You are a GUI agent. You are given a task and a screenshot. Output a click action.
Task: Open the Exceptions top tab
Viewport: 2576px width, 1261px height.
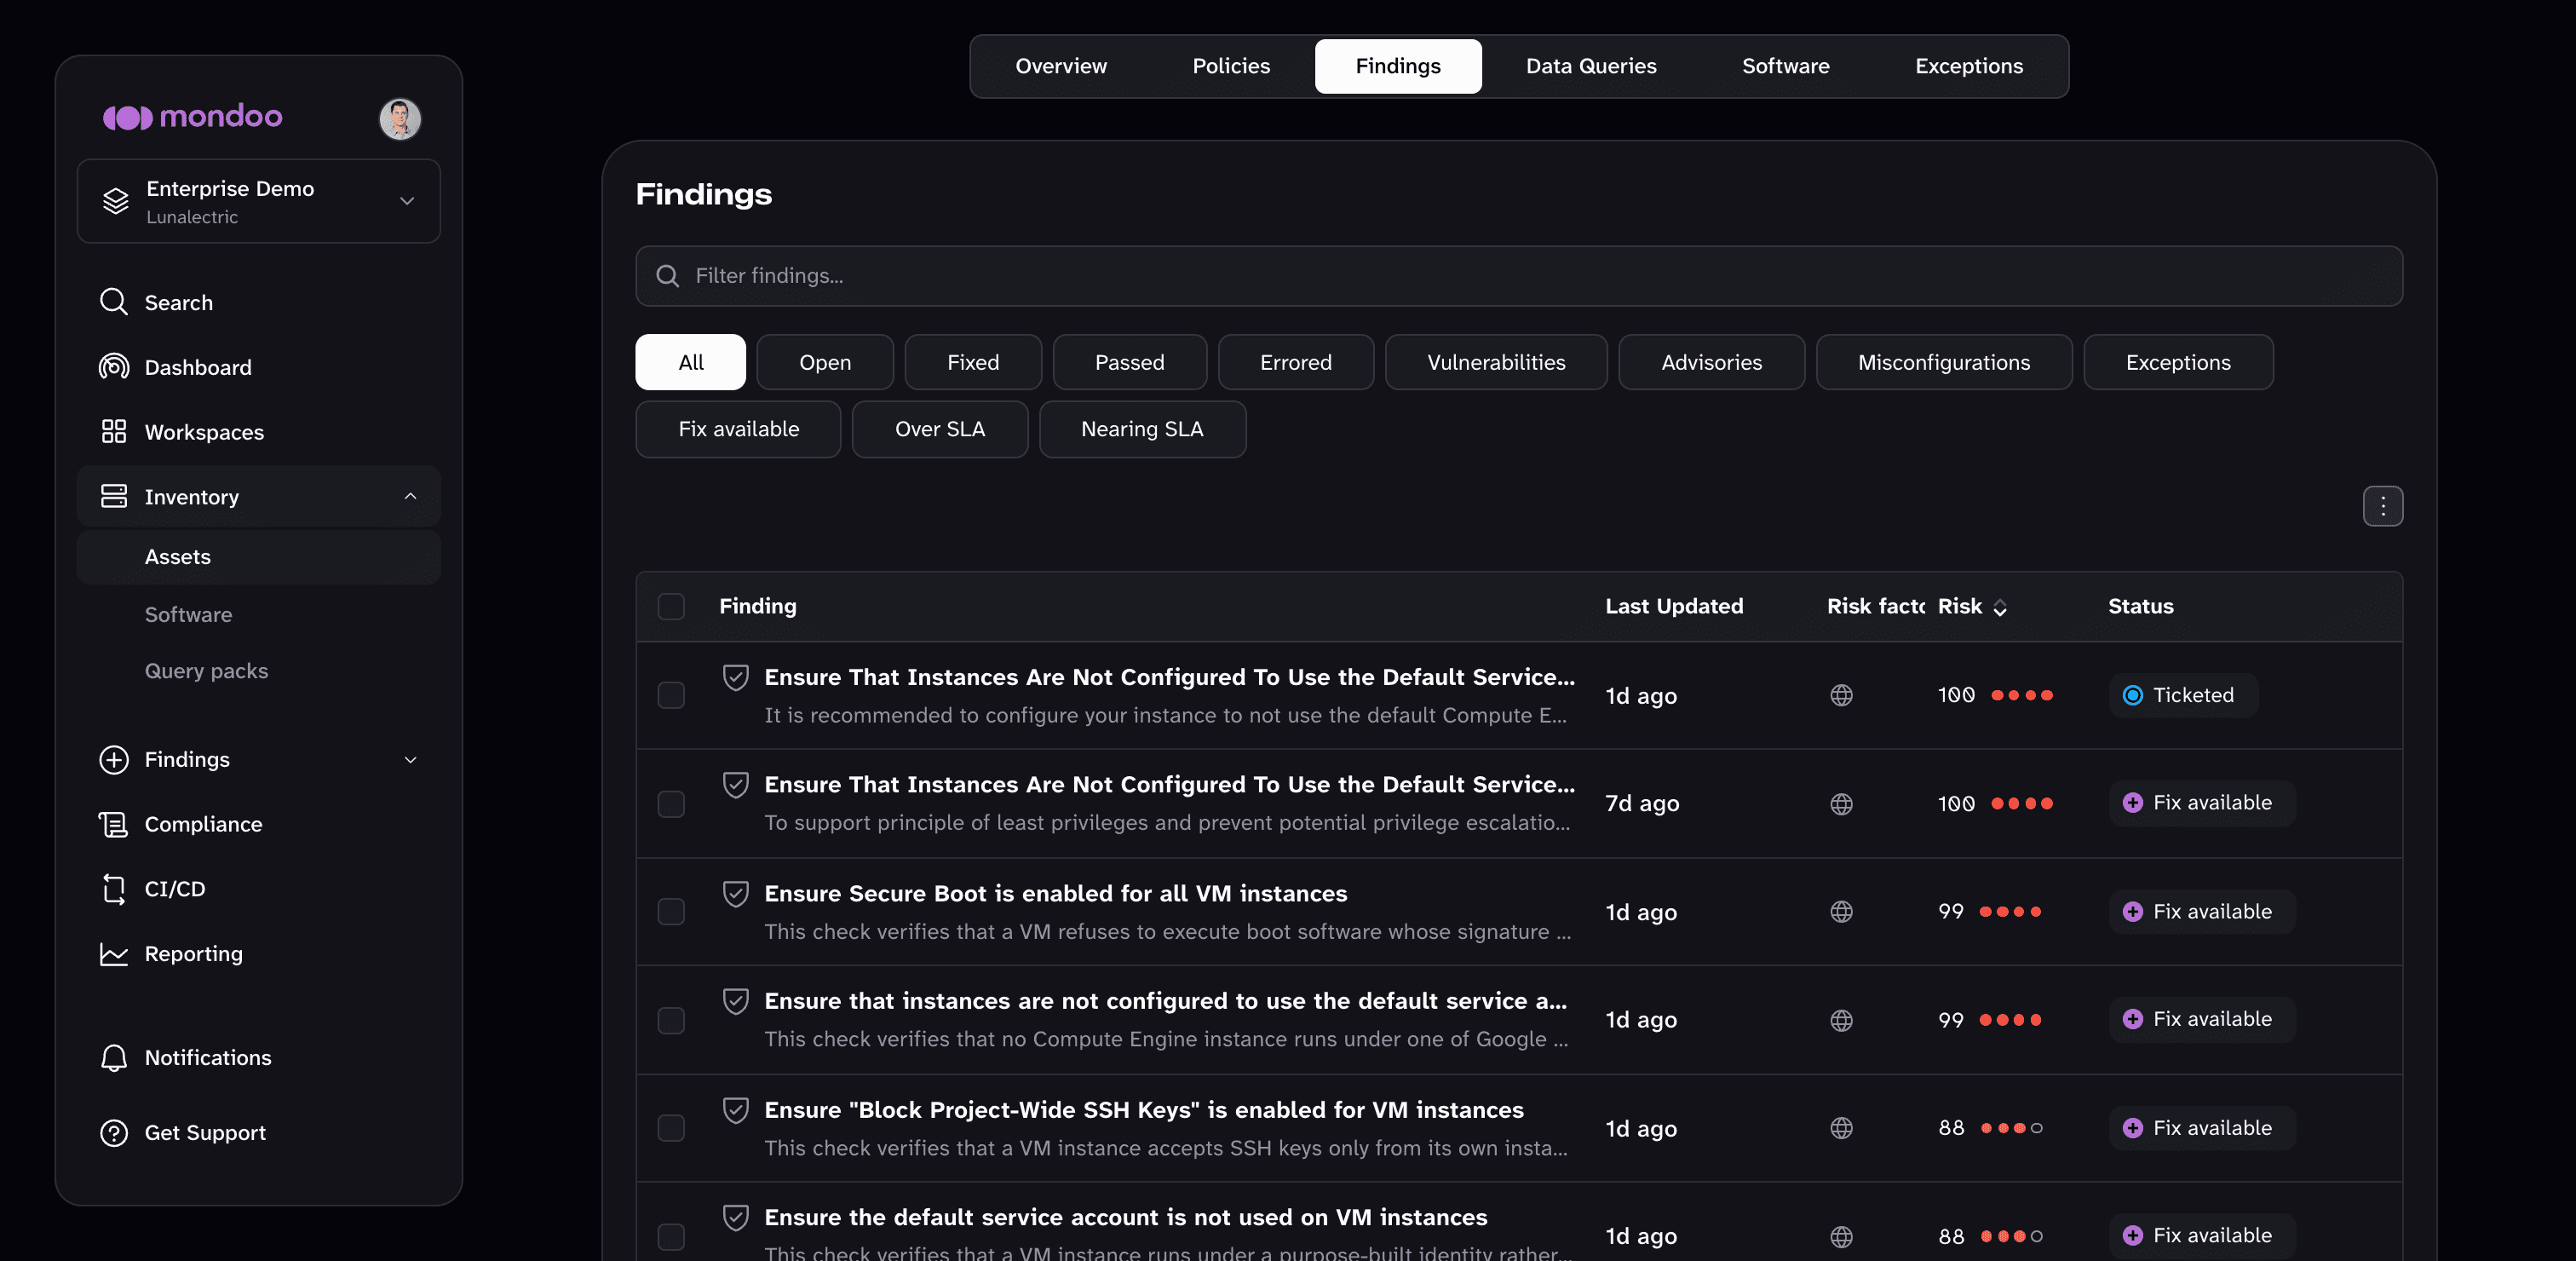(1968, 66)
